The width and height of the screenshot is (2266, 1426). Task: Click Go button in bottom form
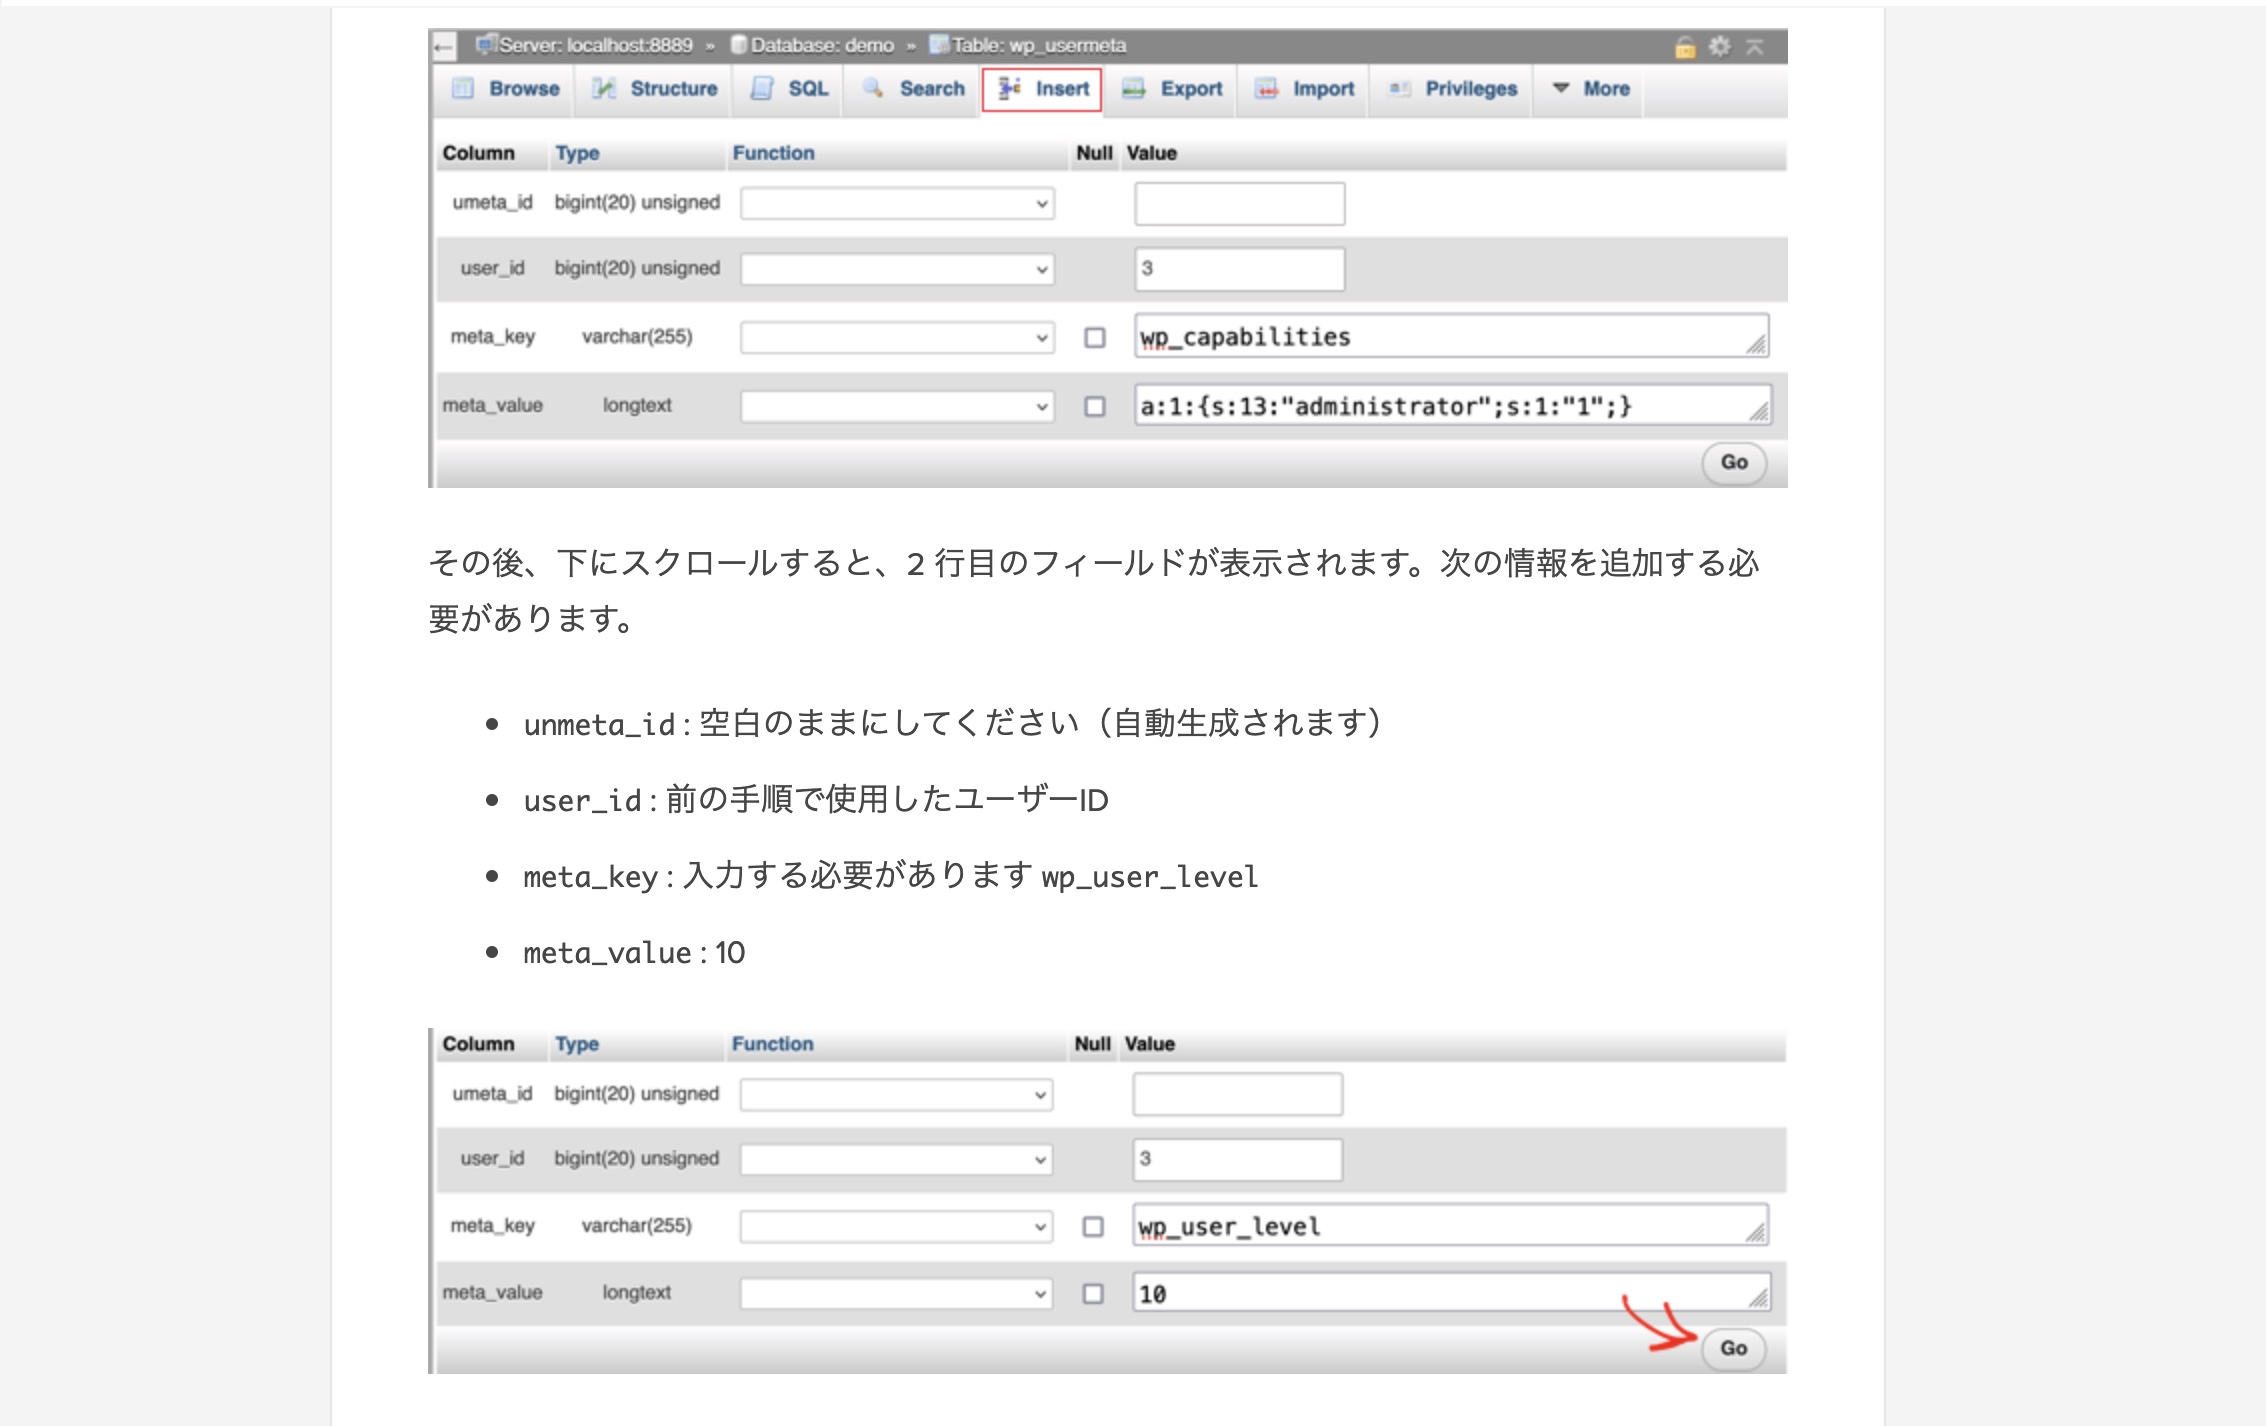click(1733, 1348)
